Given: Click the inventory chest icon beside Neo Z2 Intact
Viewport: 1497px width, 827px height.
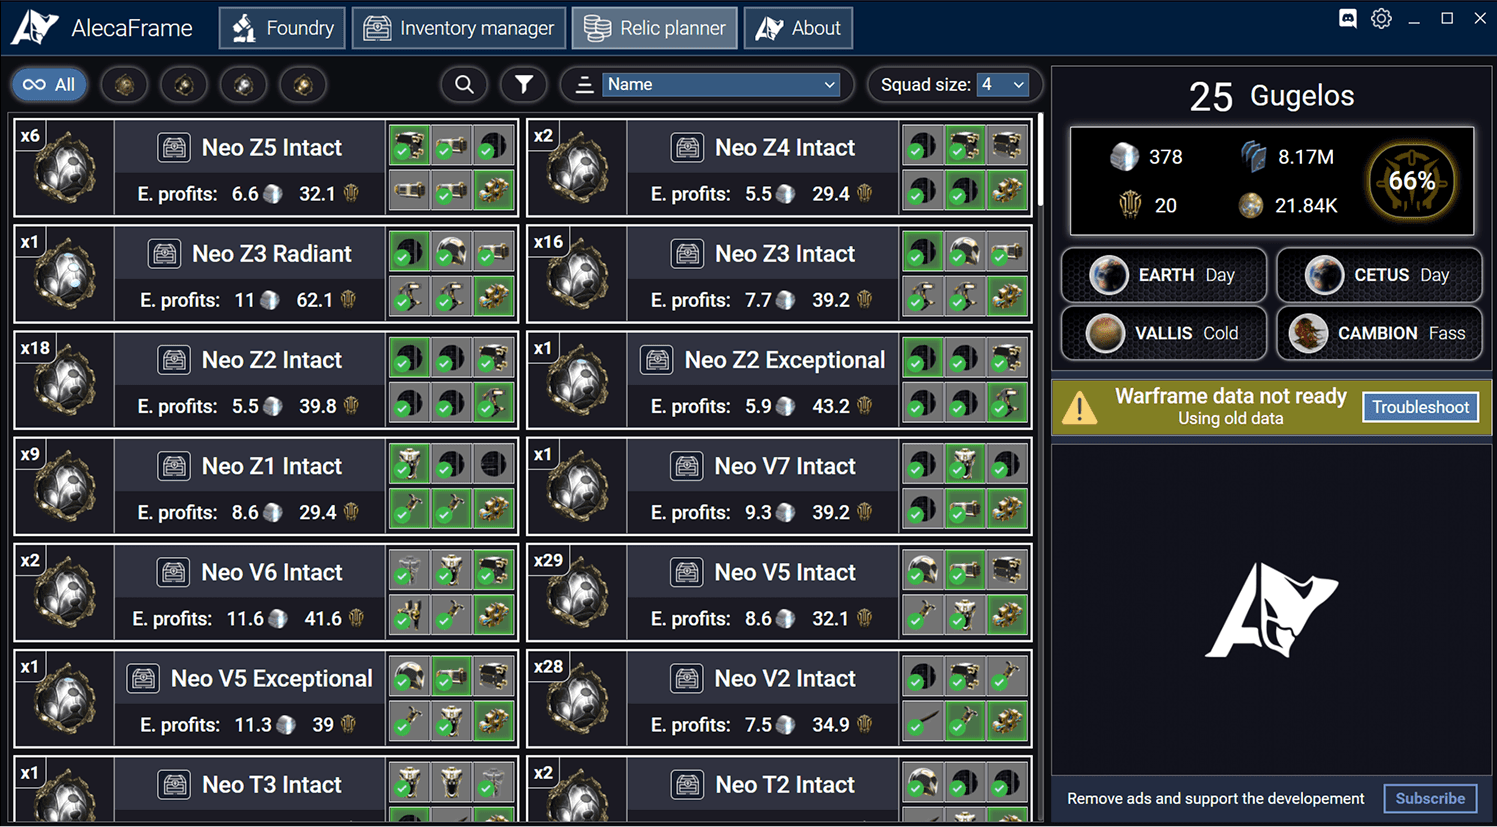Looking at the screenshot, I should [174, 360].
